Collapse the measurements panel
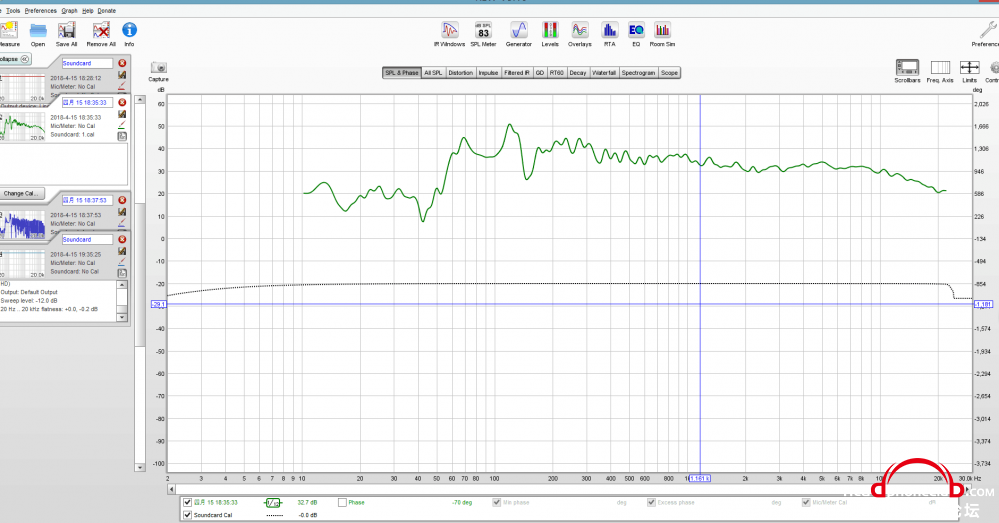The height and width of the screenshot is (523, 999). click(x=15, y=59)
